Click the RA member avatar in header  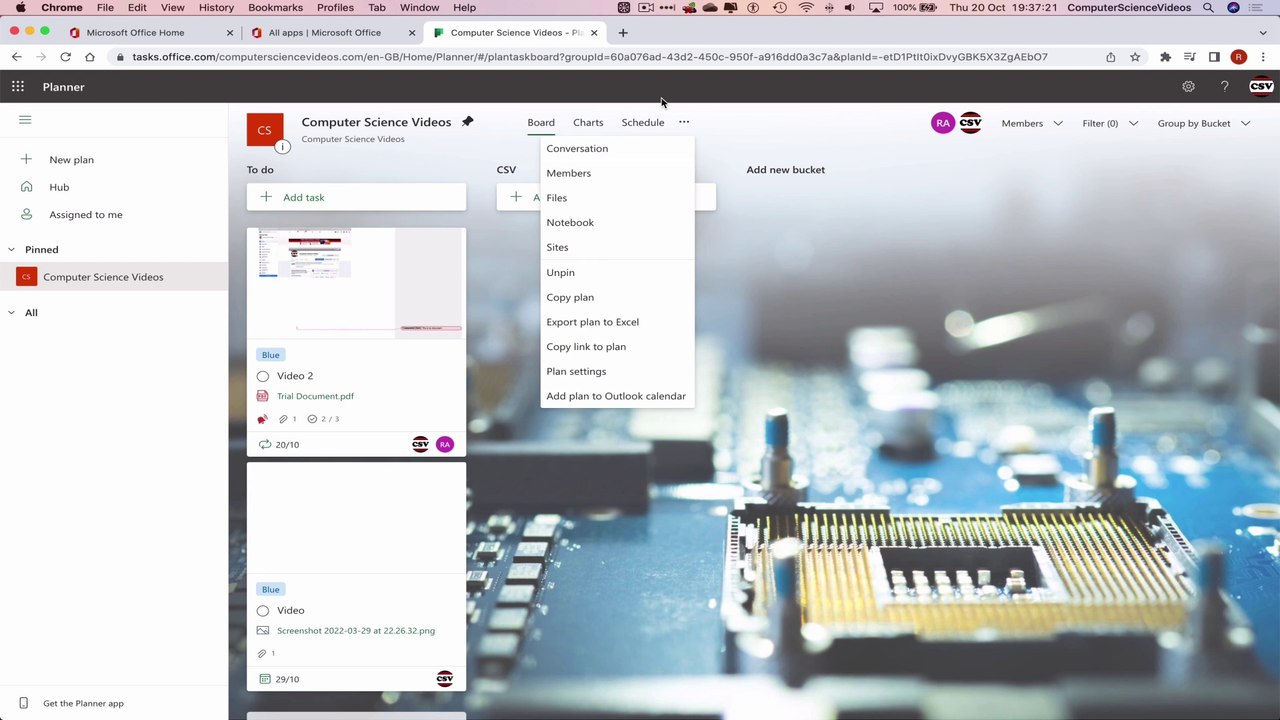943,123
